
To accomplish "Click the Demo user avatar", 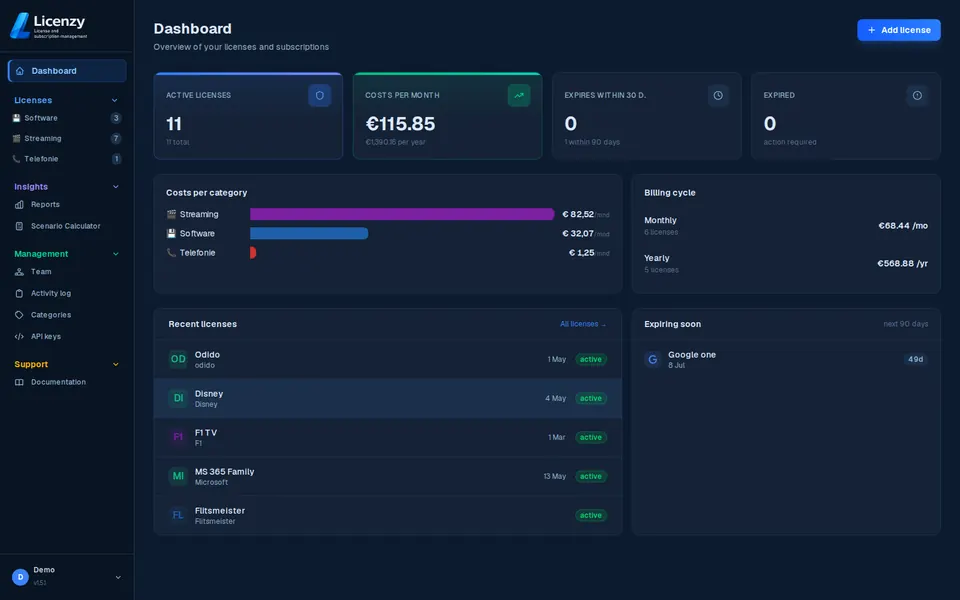I will coord(20,577).
